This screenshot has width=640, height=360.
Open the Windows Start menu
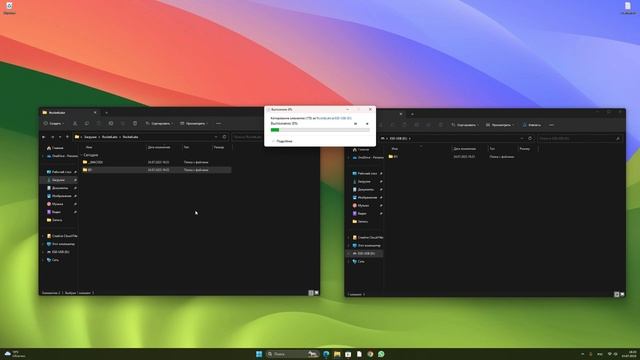click(259, 354)
